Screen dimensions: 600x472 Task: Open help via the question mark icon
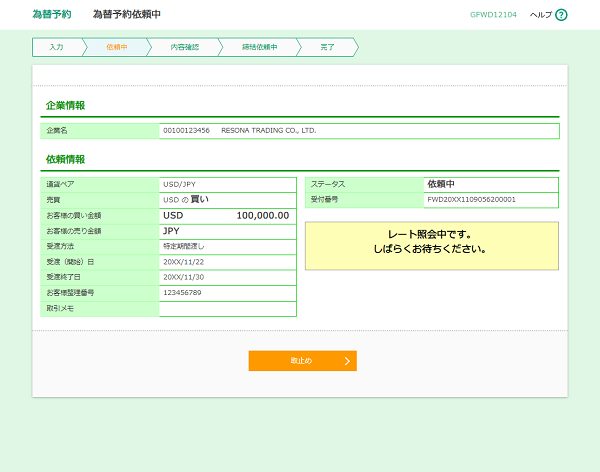(x=561, y=15)
